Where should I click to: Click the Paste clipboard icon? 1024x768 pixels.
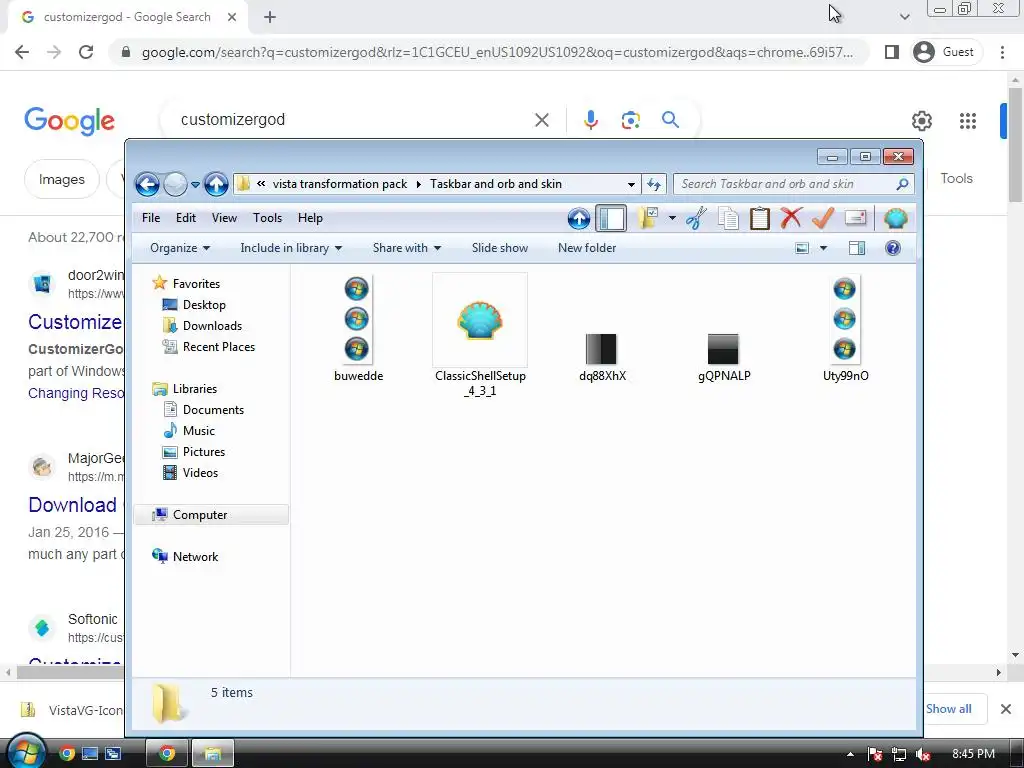[x=760, y=218]
